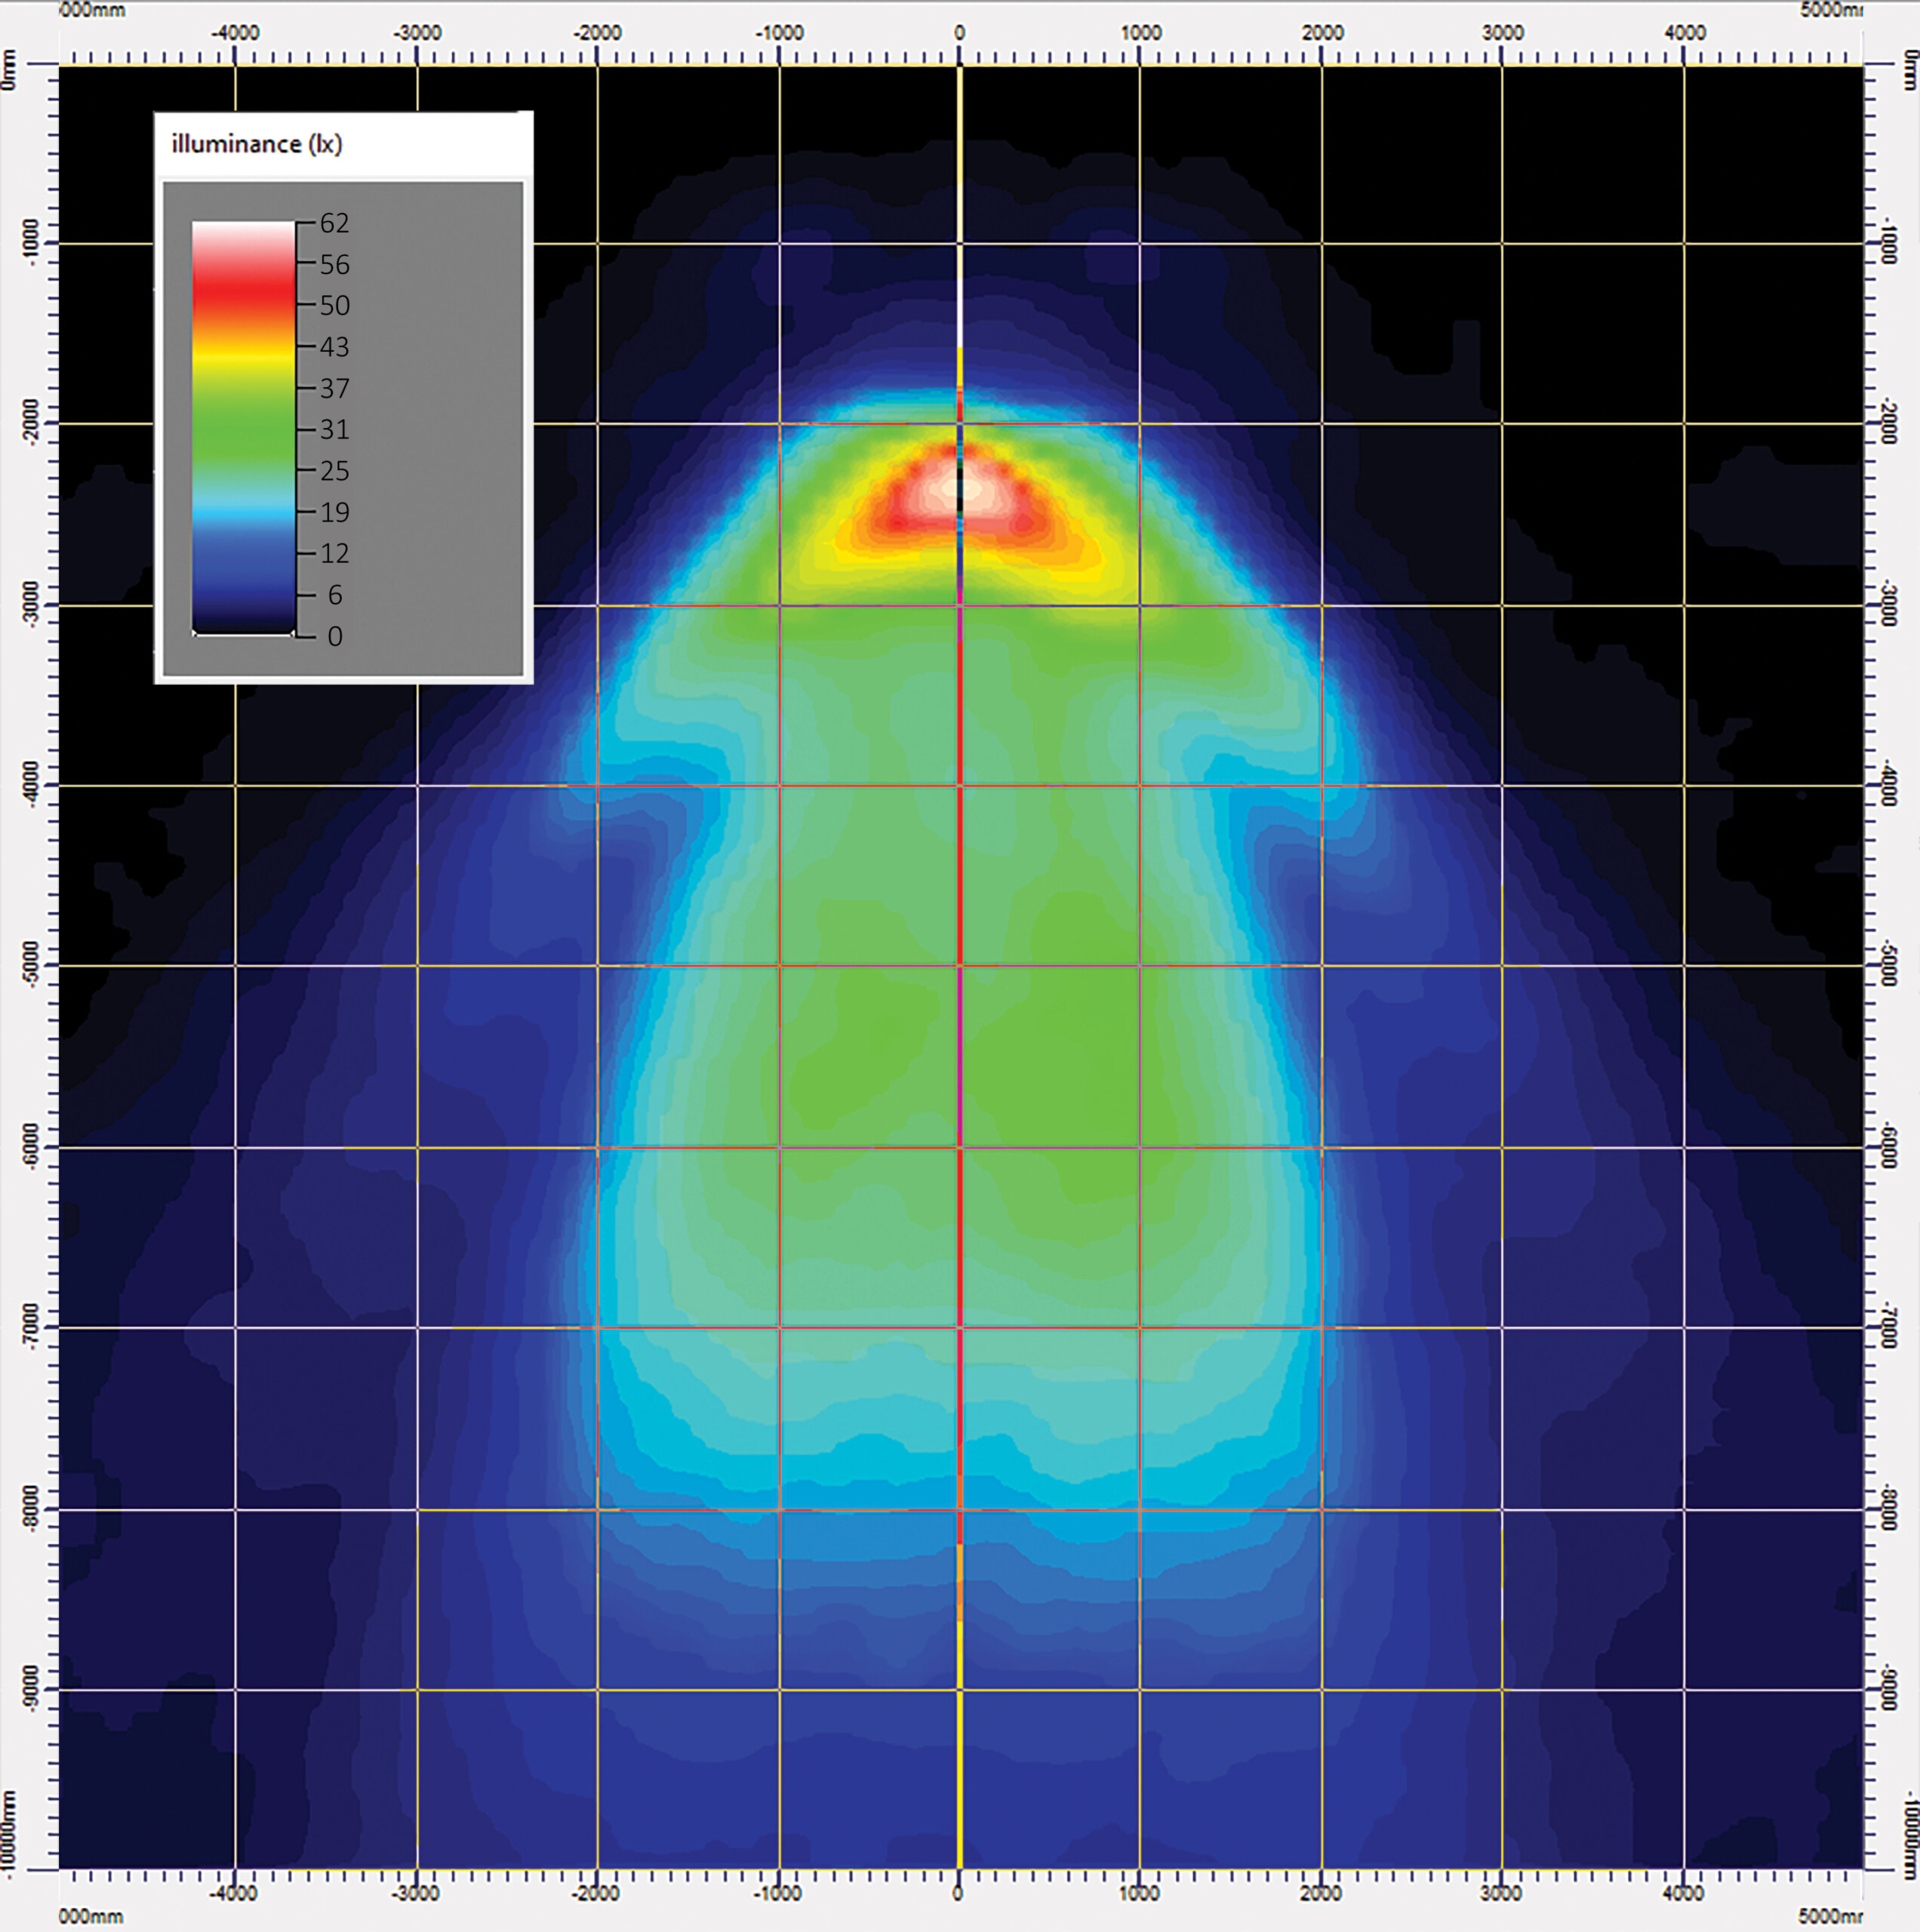The image size is (1920, 1932).
Task: Click the -8000 label on the right ruler
Action: (1889, 1508)
